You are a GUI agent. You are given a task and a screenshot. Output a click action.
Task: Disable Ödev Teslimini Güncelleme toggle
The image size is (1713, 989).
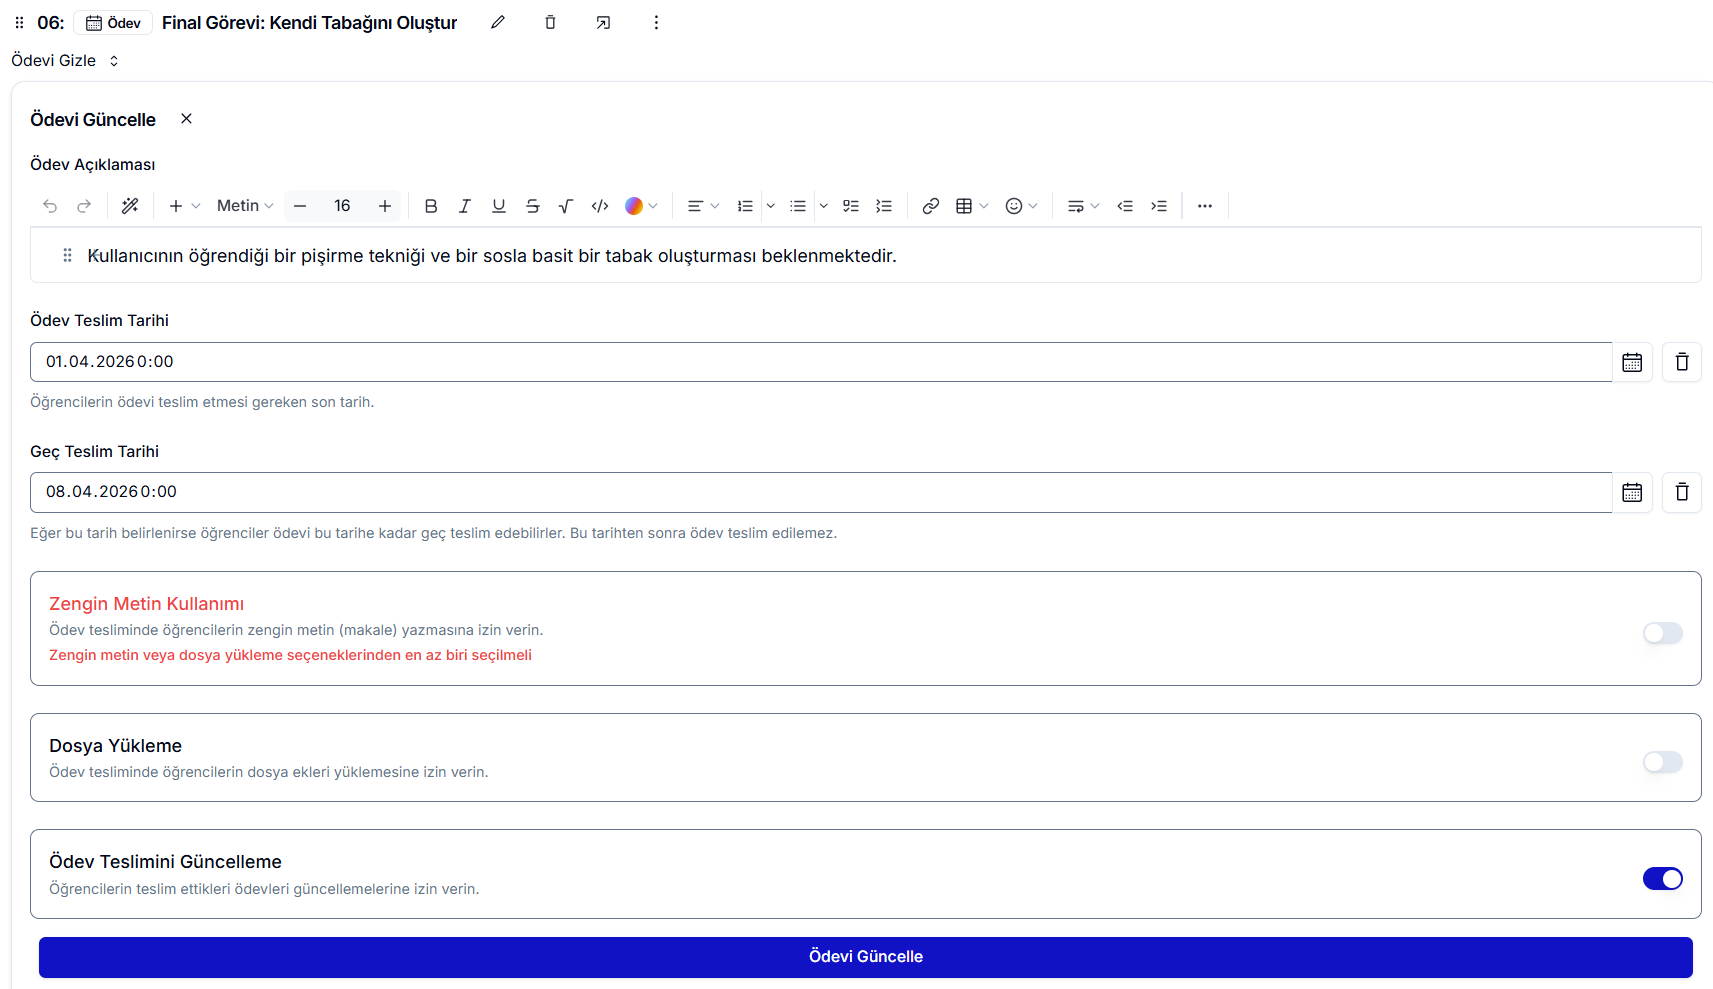tap(1662, 878)
